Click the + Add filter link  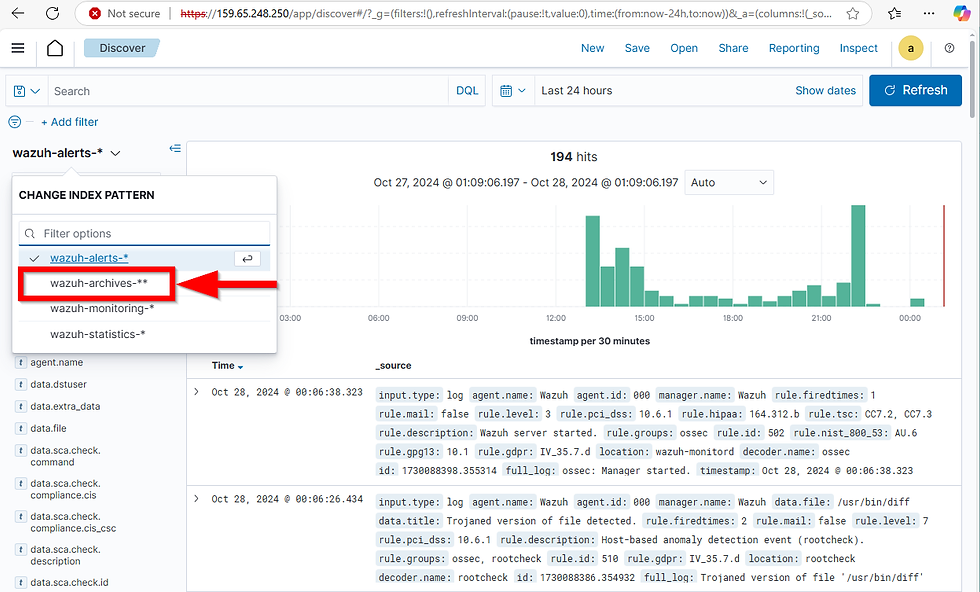pyautogui.click(x=69, y=122)
